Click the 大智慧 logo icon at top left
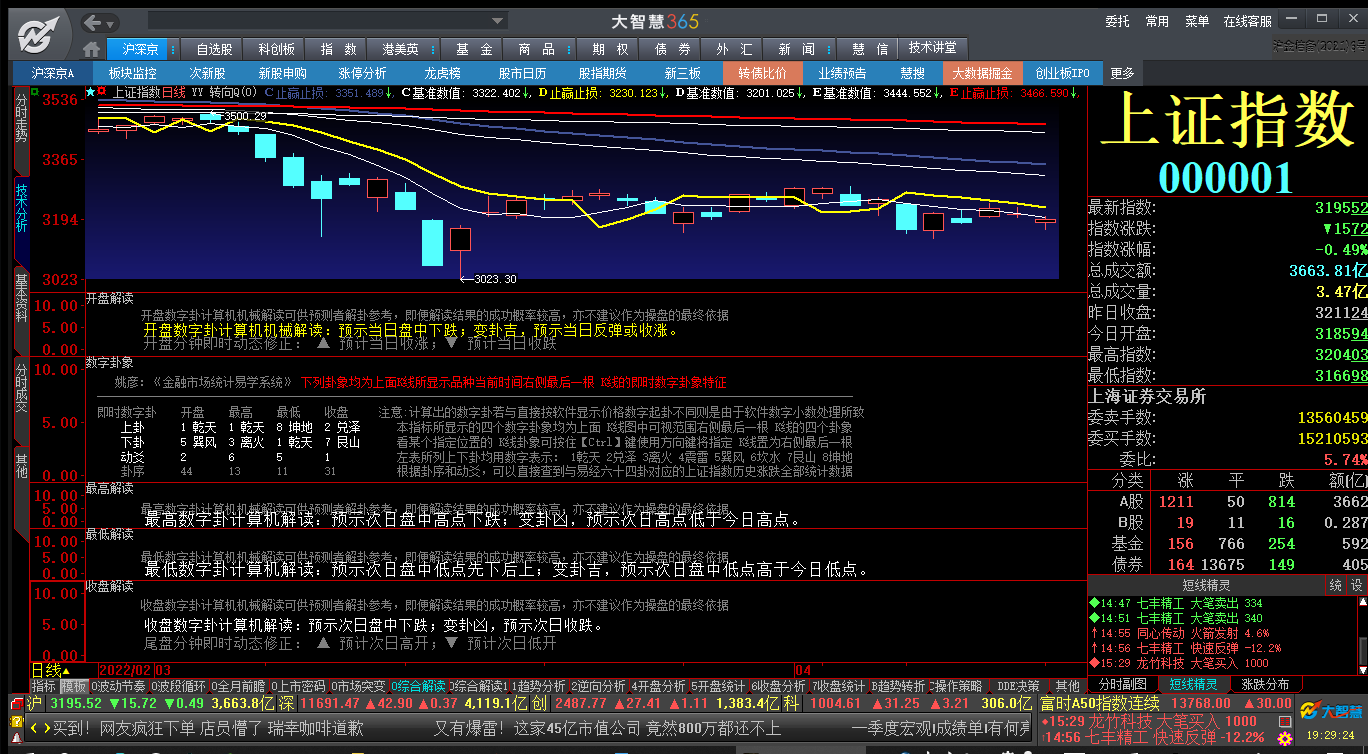1368x754 pixels. [x=37, y=36]
